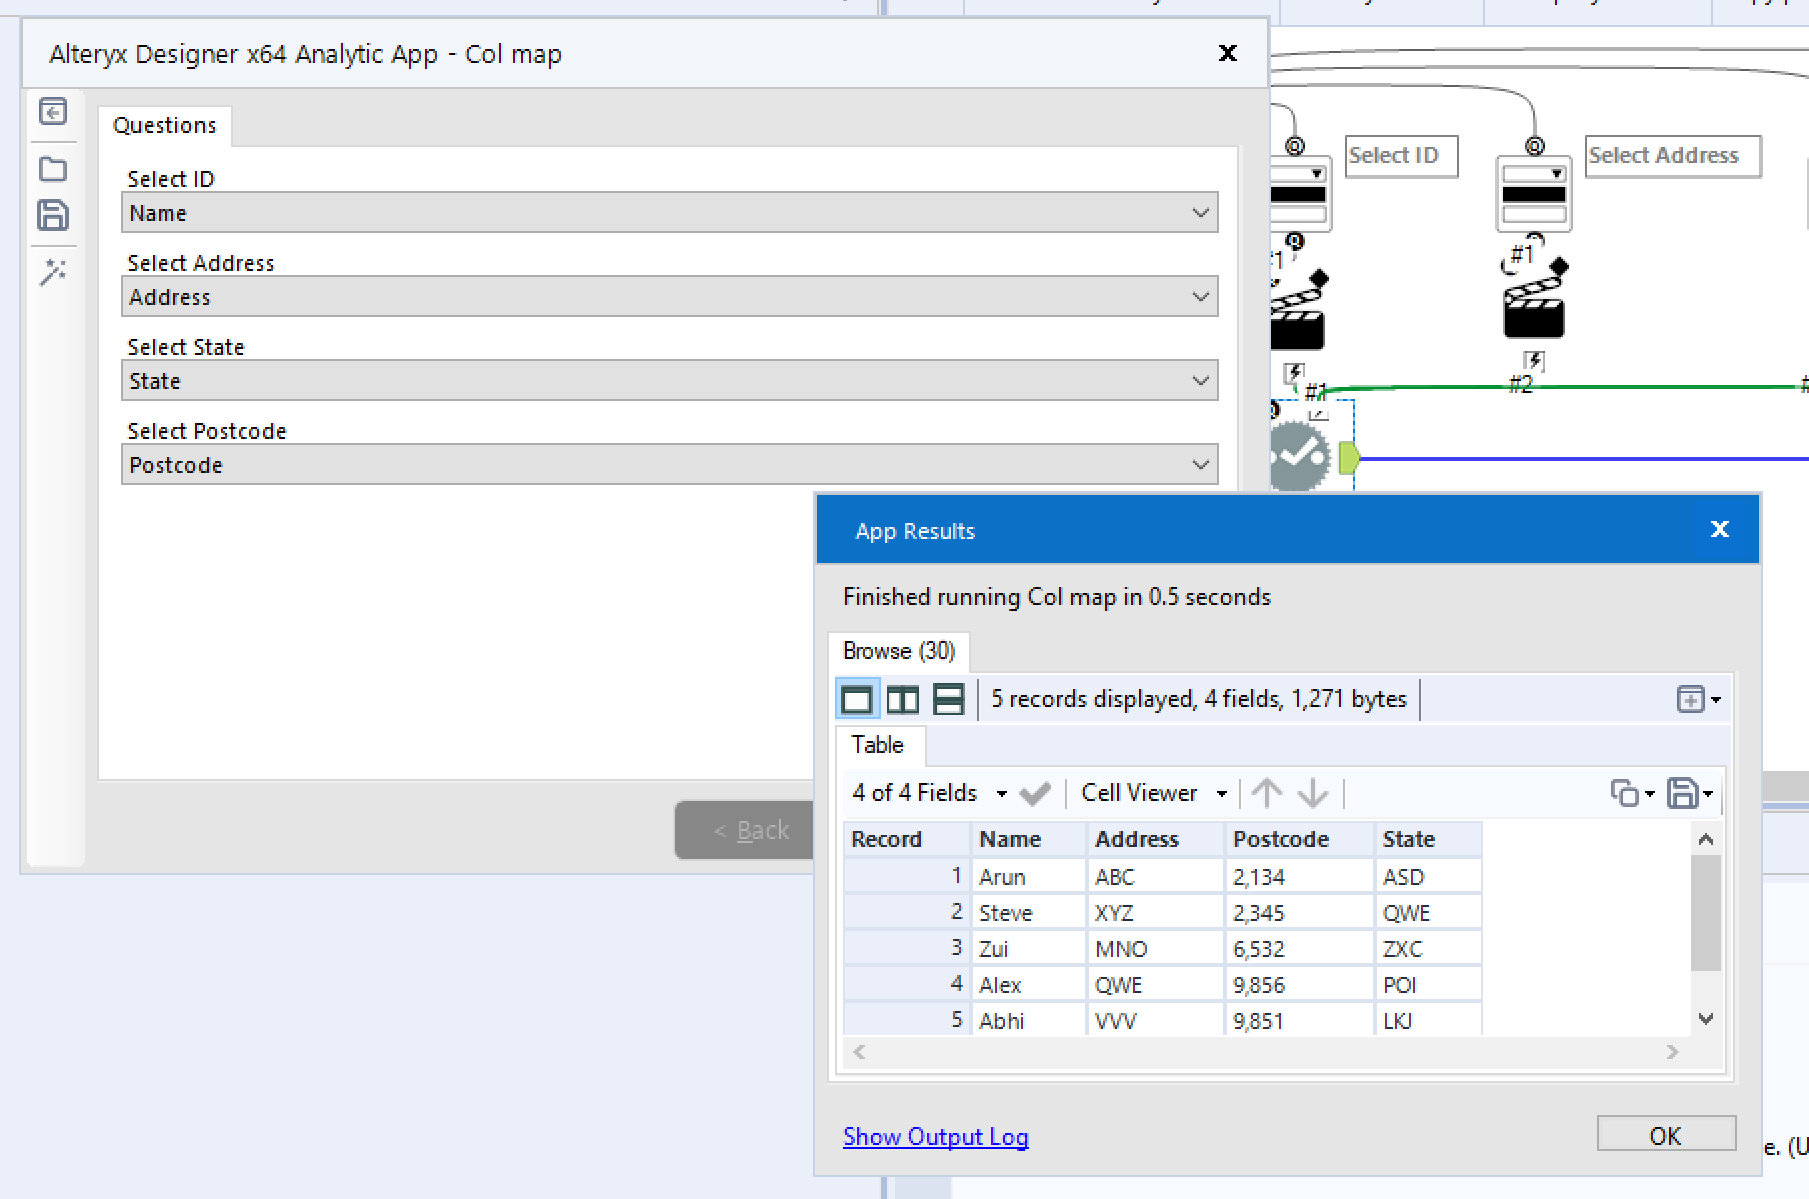The width and height of the screenshot is (1809, 1199).
Task: Enable single-pane browse layout
Action: [856, 698]
